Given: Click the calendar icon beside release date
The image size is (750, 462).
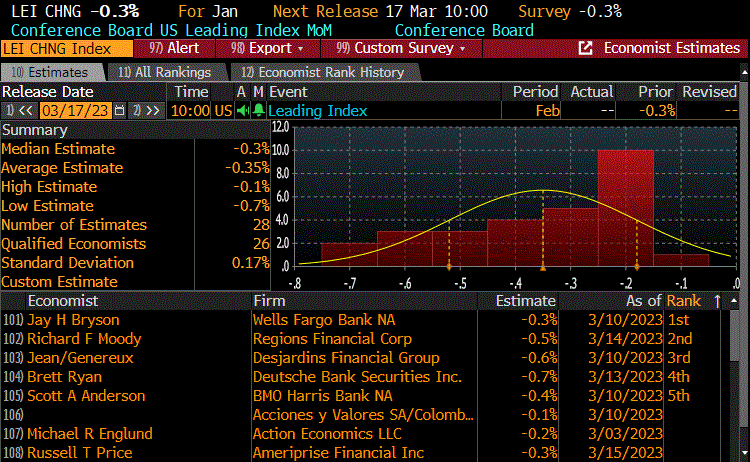Looking at the screenshot, I should pos(120,111).
